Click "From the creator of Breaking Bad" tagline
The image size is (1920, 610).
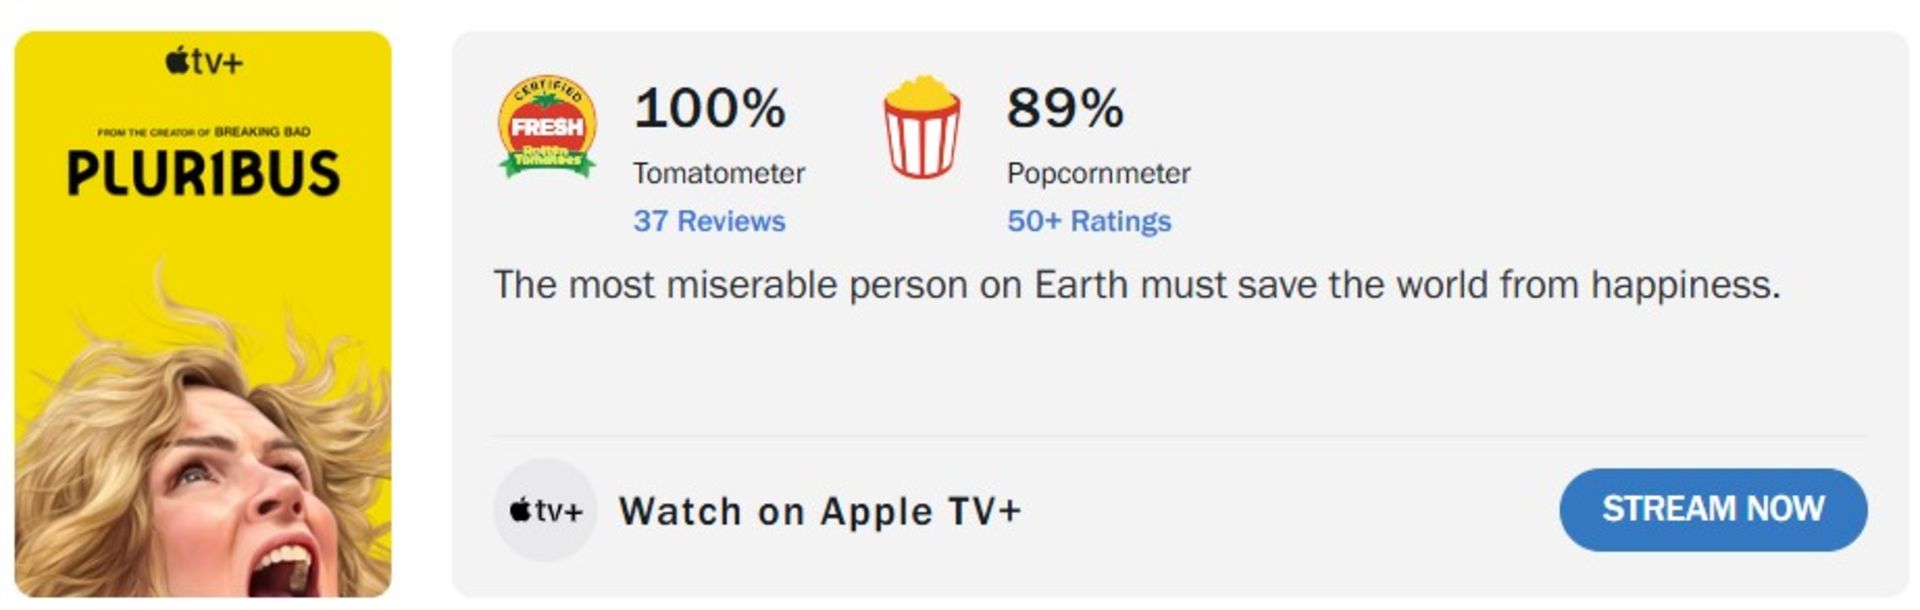pos(204,132)
